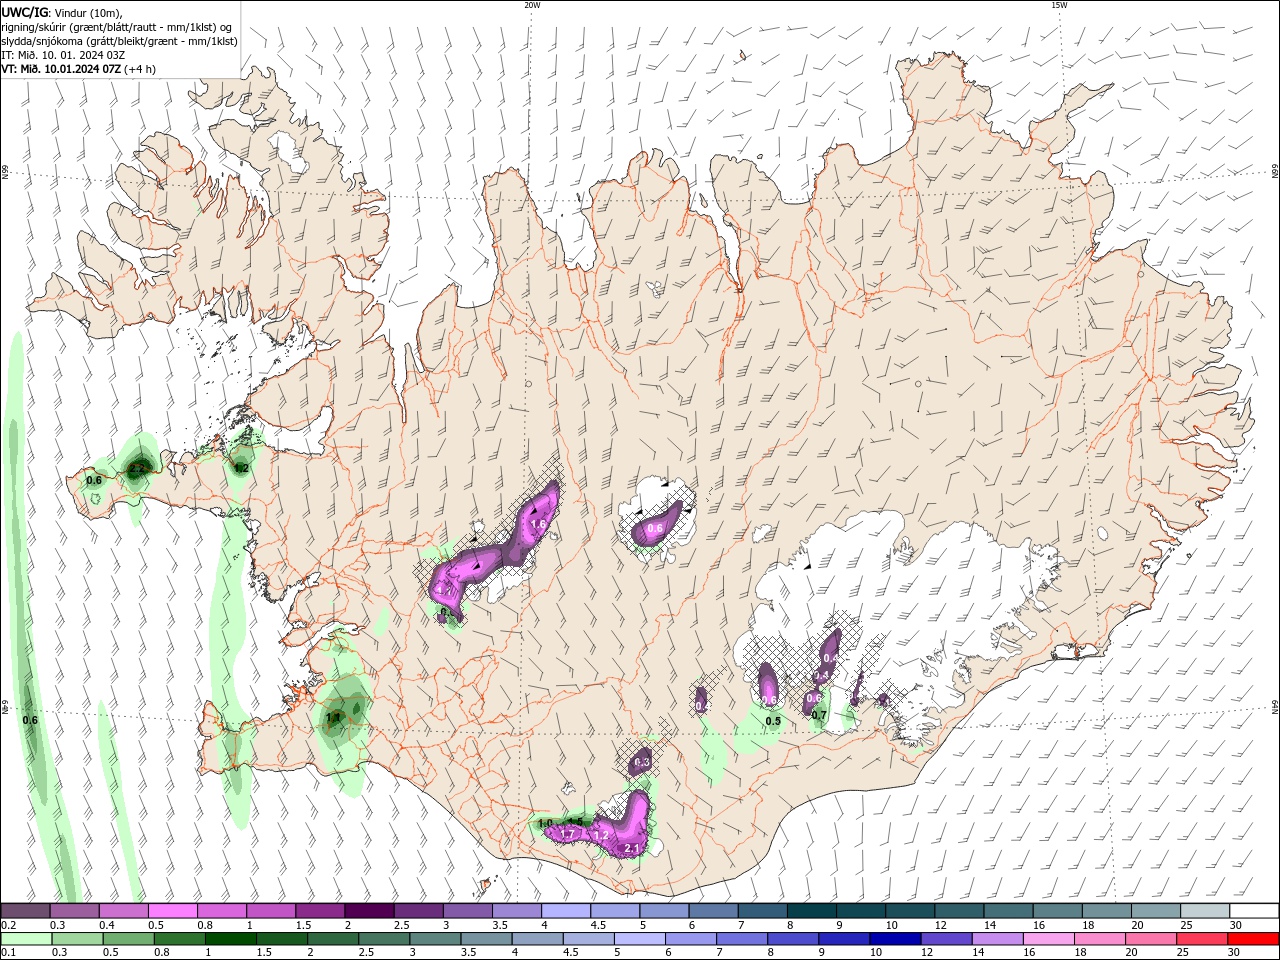Pick the dark teal snow swatch at 8
The height and width of the screenshot is (960, 1280).
(x=811, y=911)
